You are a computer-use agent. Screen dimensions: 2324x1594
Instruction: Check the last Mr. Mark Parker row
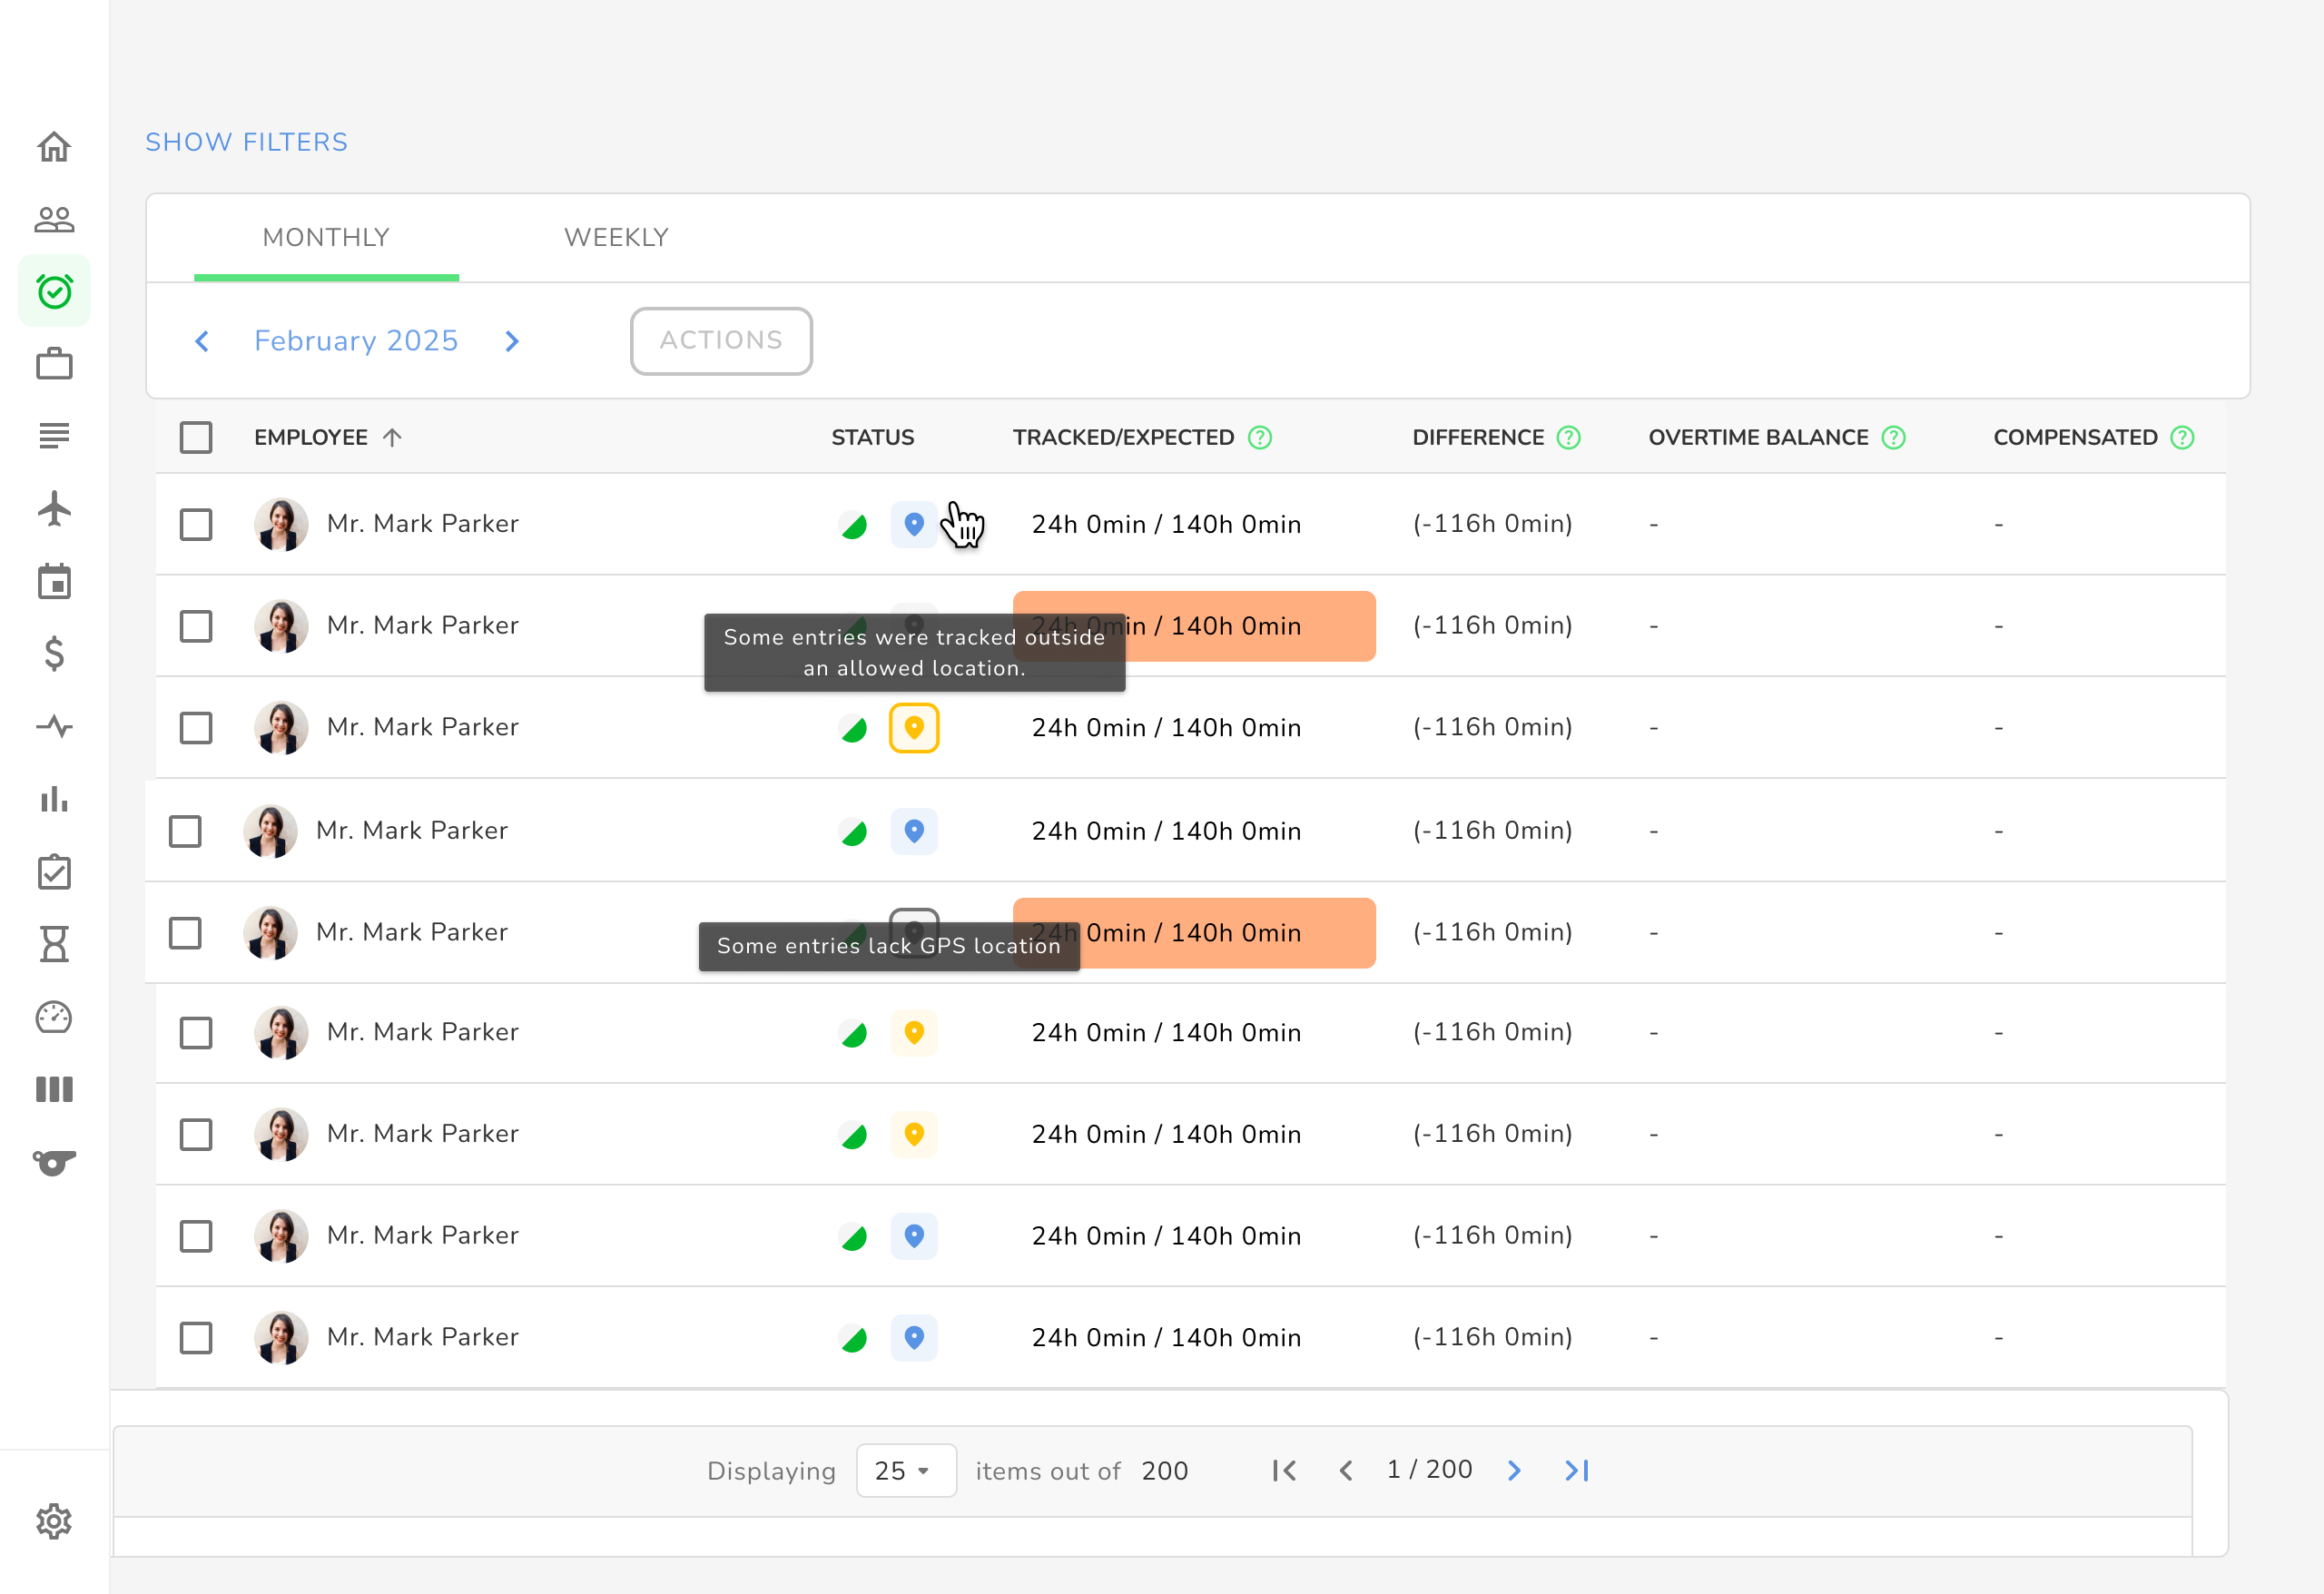(x=196, y=1337)
